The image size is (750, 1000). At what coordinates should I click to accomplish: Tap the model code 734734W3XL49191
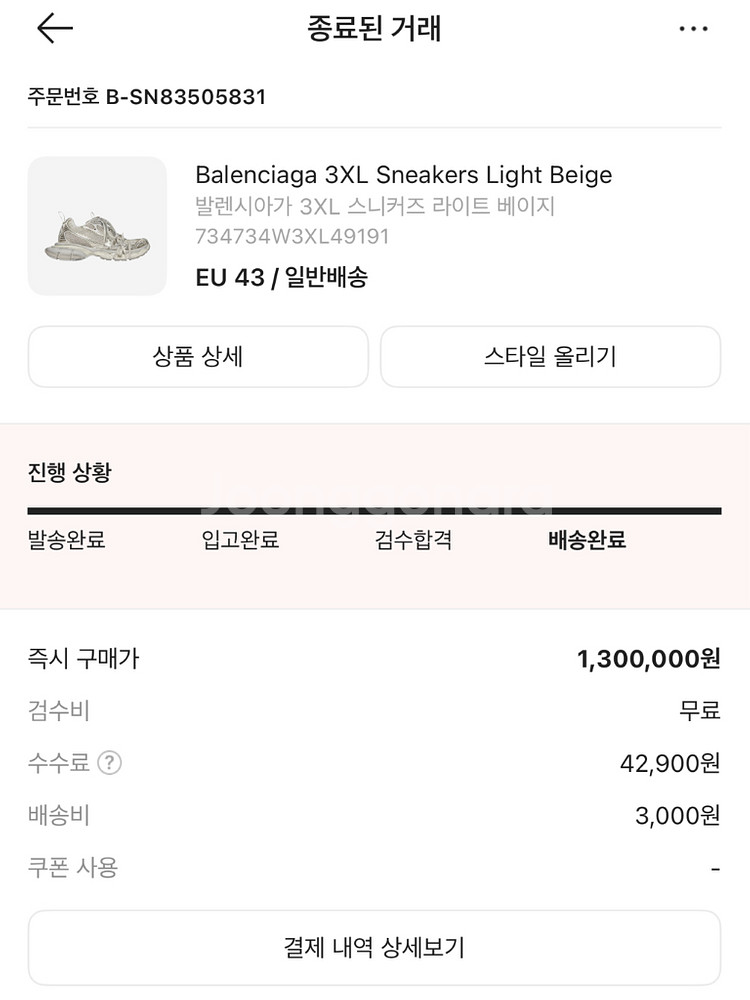tap(292, 237)
